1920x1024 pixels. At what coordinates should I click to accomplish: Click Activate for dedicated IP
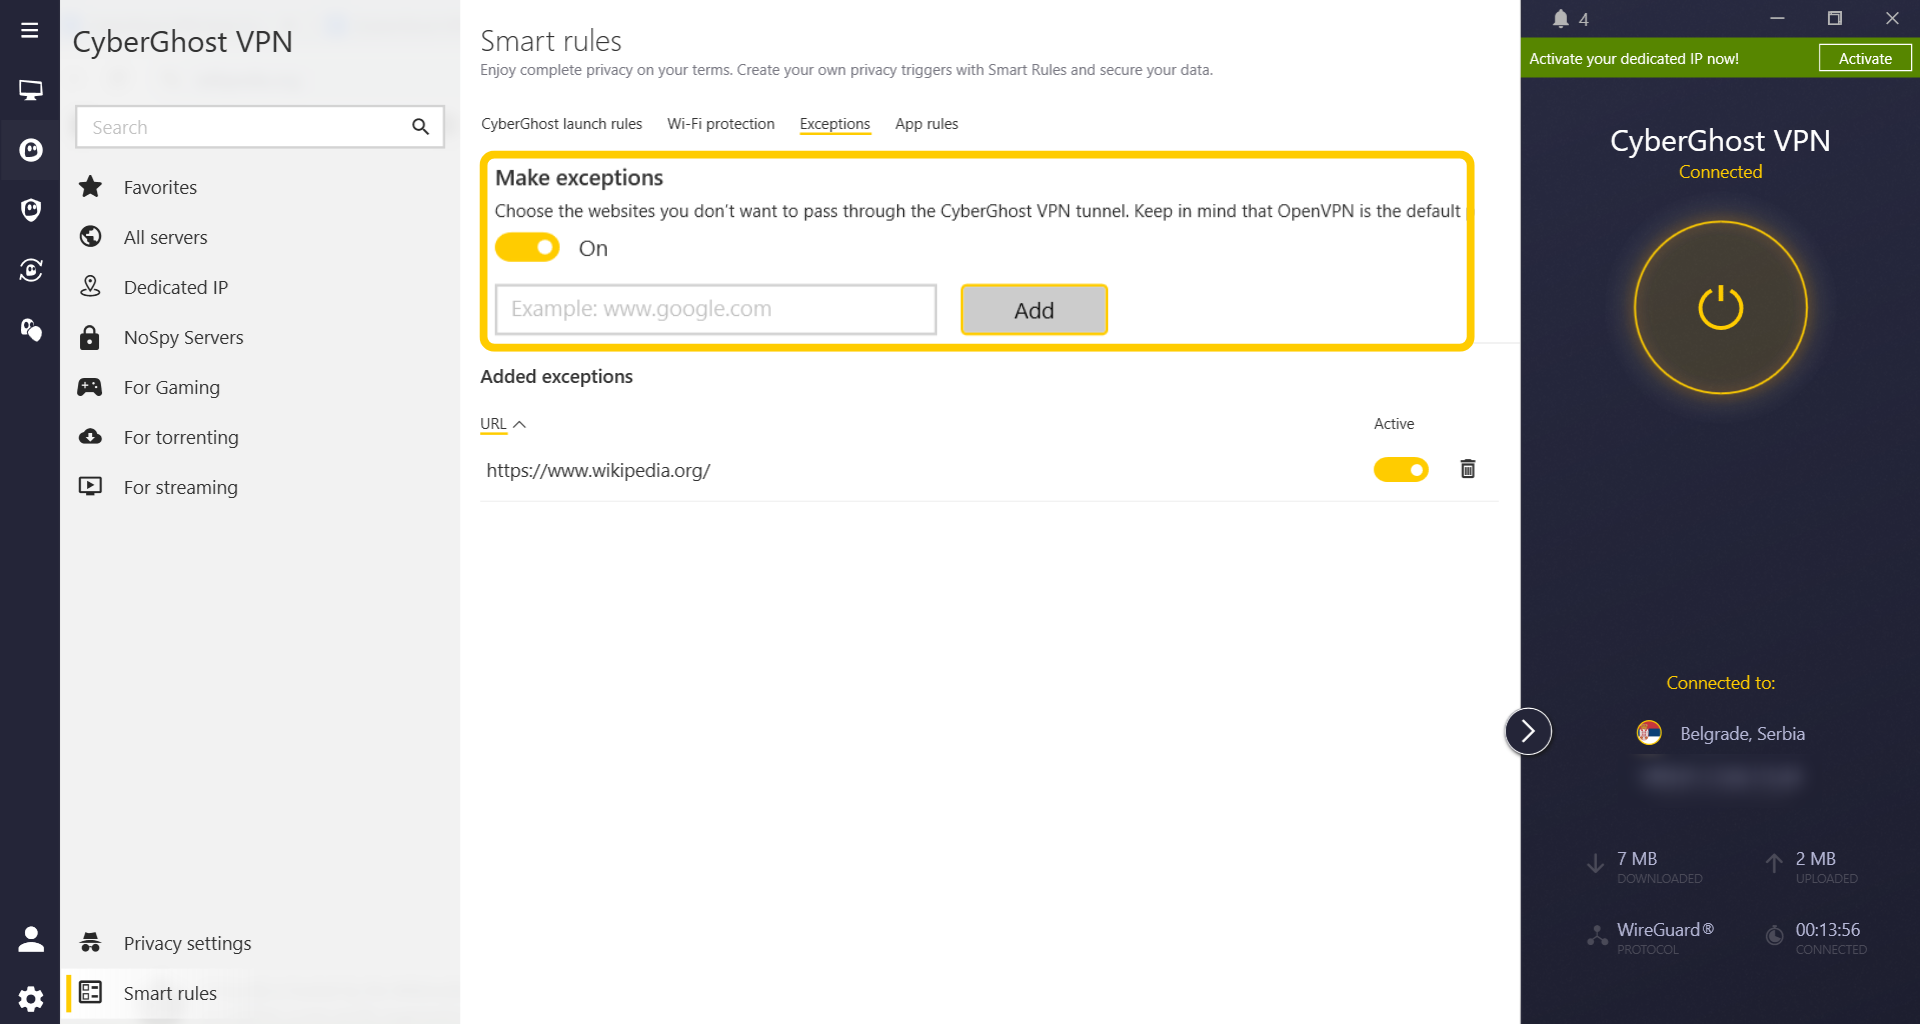[1864, 58]
